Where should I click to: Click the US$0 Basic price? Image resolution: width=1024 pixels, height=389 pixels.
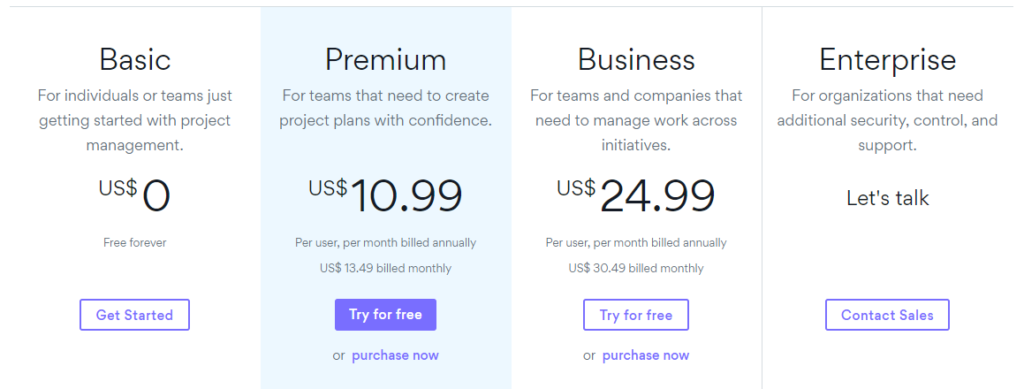135,195
